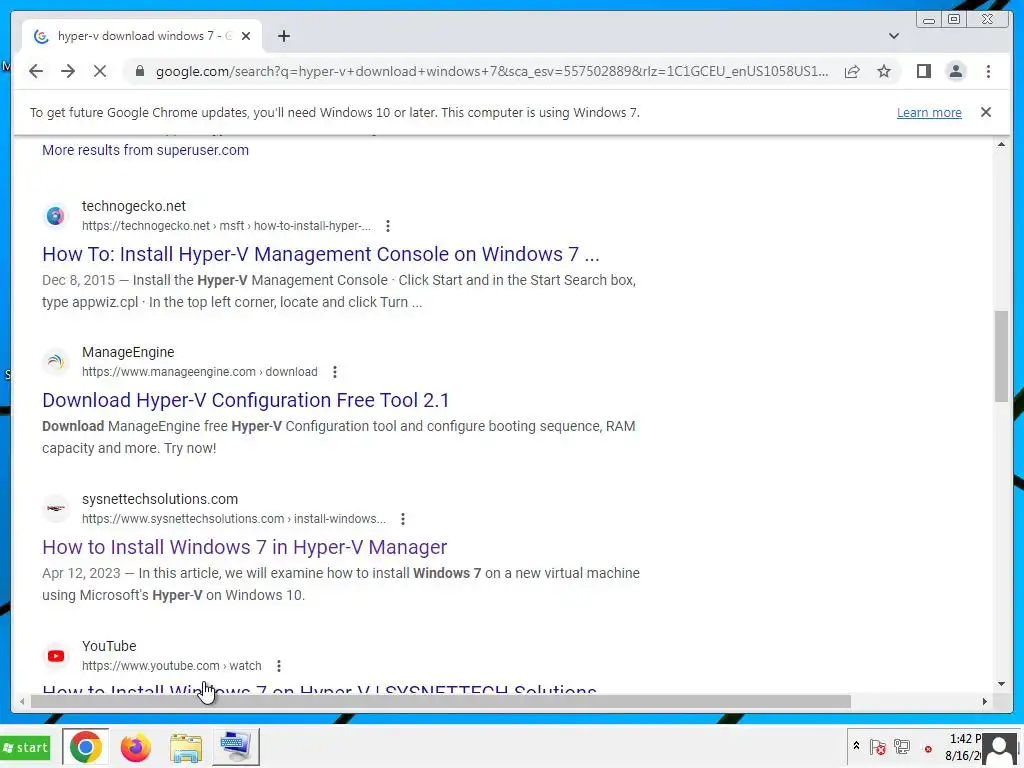Bookmark this page with the star
The height and width of the screenshot is (768, 1024).
tap(884, 71)
